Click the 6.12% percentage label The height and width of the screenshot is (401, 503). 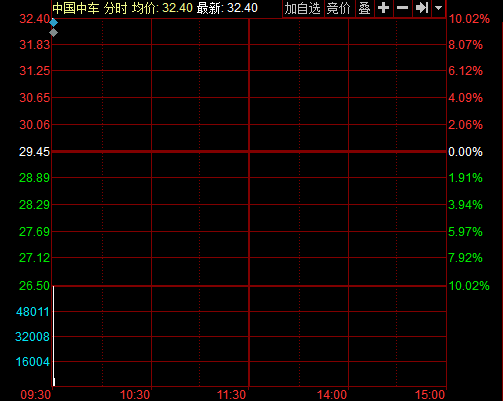pyautogui.click(x=466, y=71)
